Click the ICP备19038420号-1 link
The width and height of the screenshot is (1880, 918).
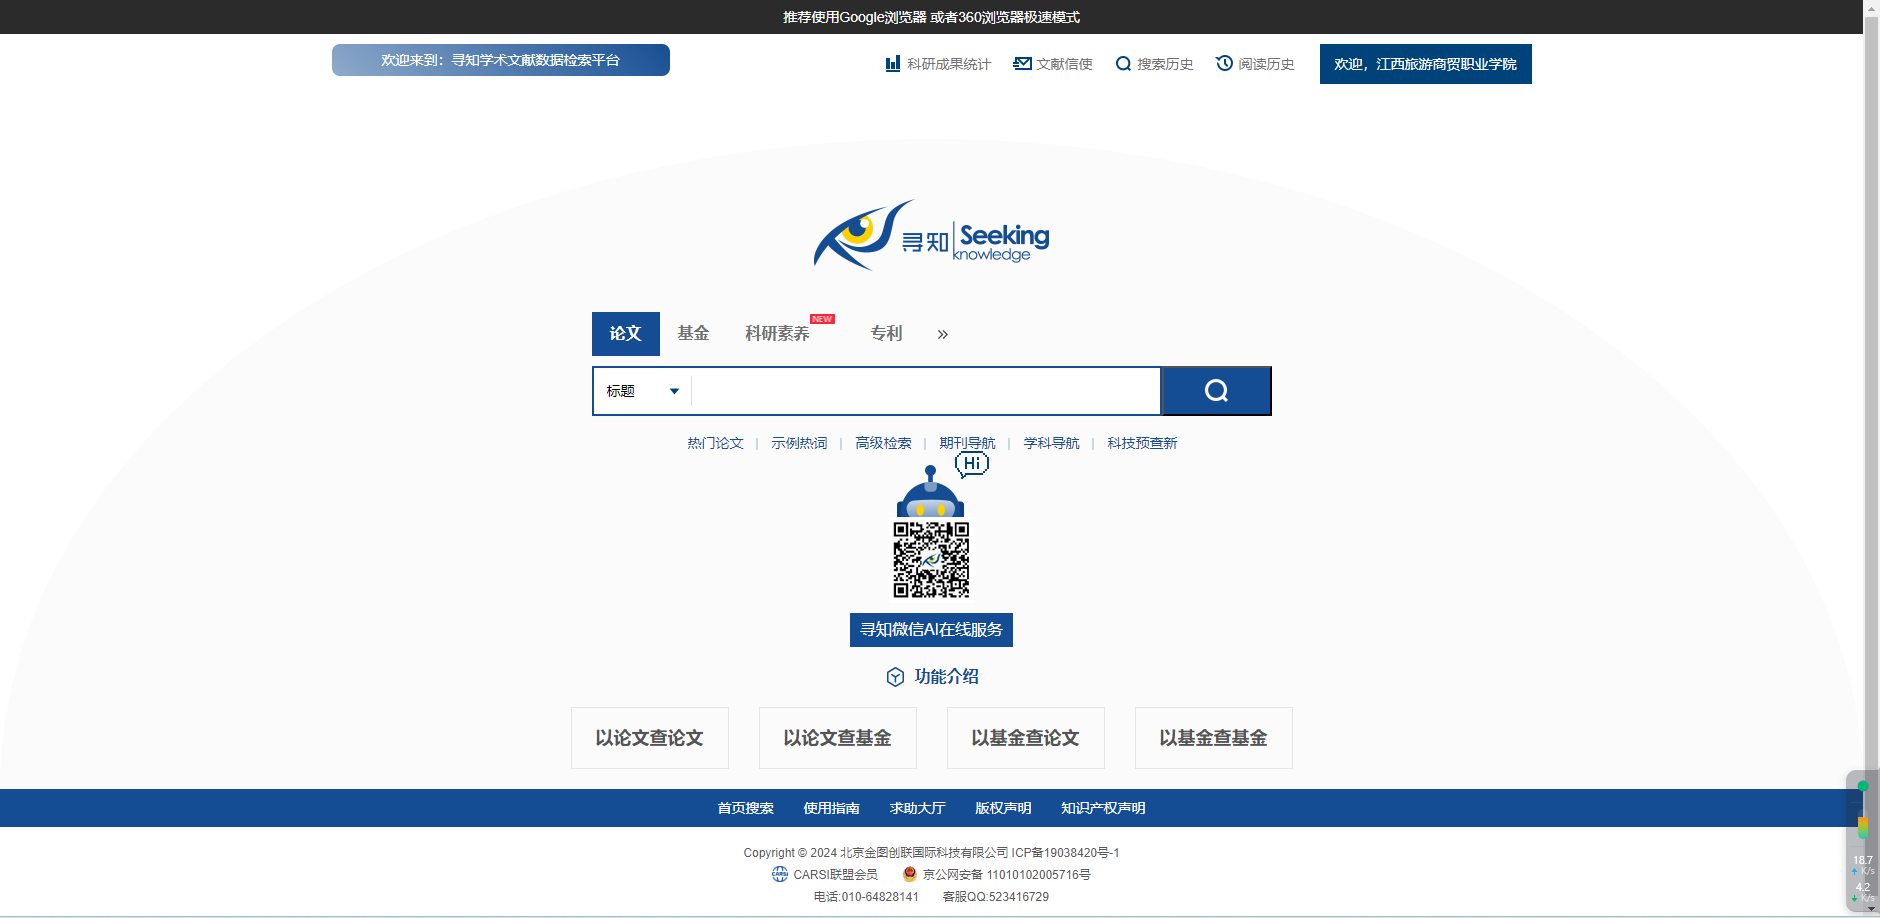(1066, 853)
